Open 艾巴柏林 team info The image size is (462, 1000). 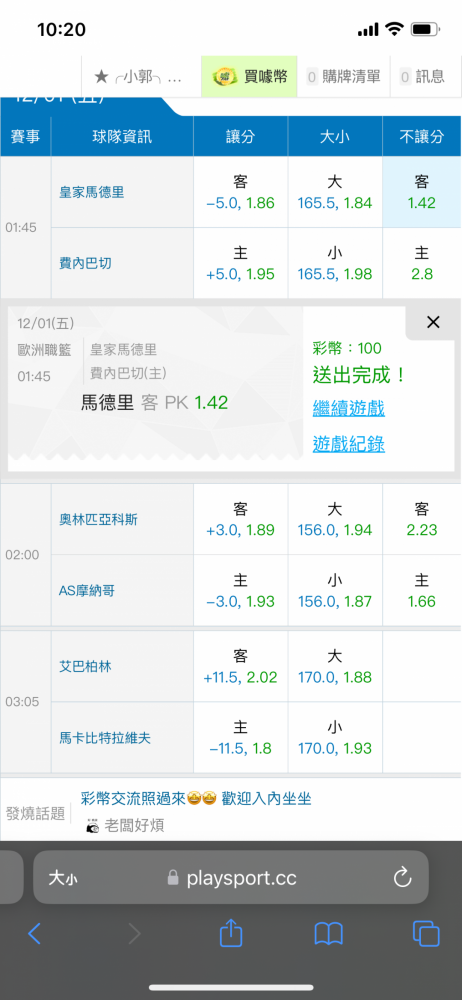click(x=86, y=666)
